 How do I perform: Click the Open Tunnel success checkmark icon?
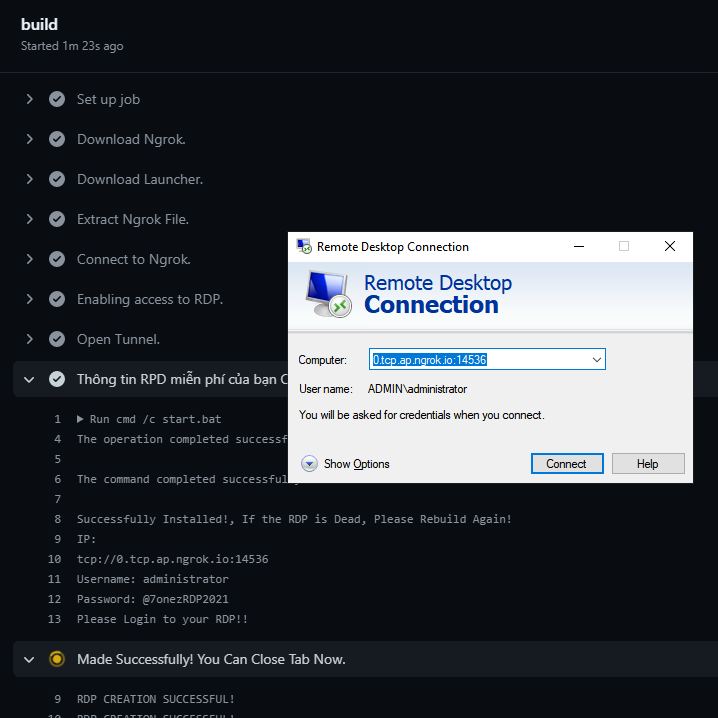pos(57,339)
